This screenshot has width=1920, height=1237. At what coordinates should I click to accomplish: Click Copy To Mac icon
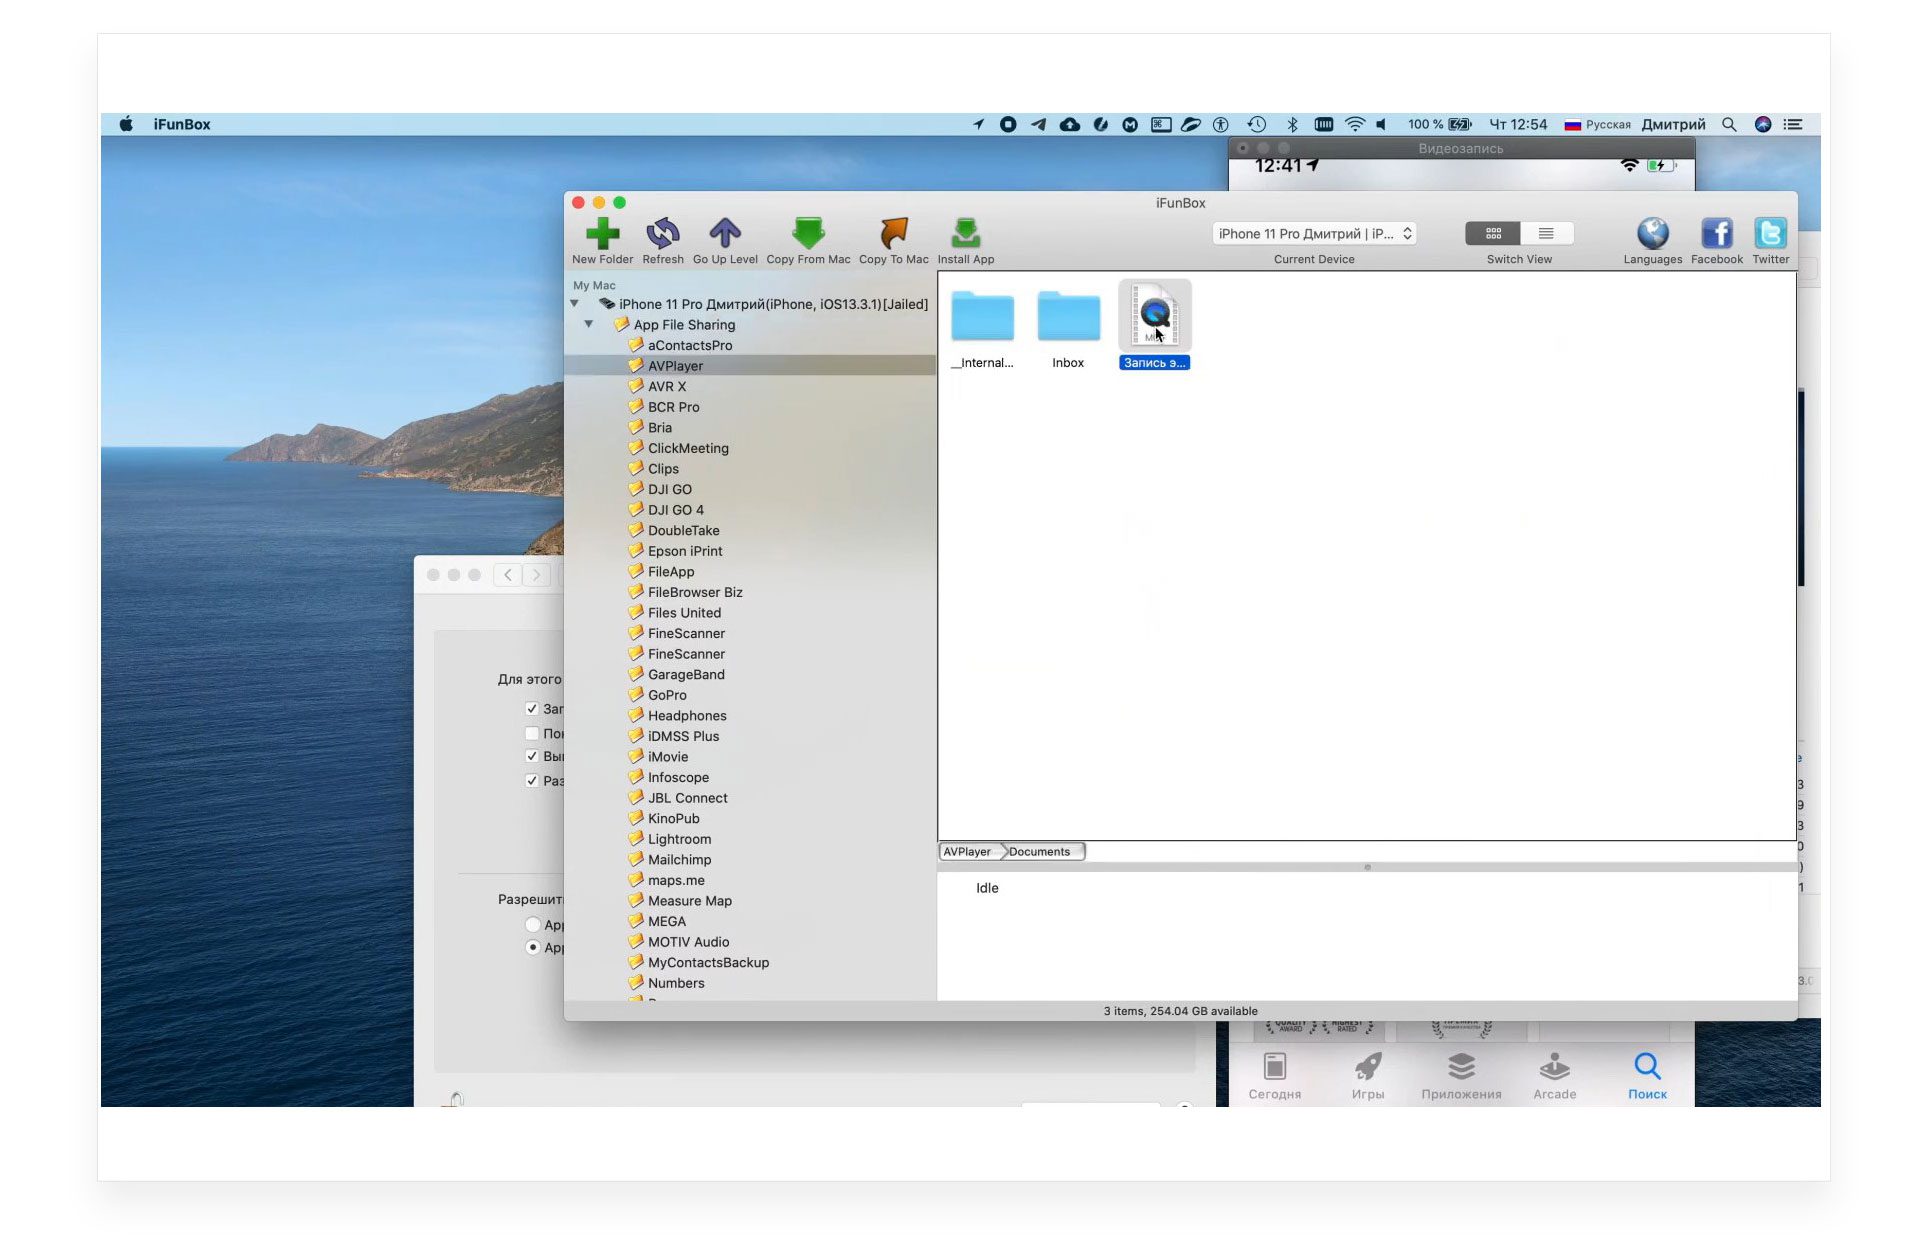[893, 234]
